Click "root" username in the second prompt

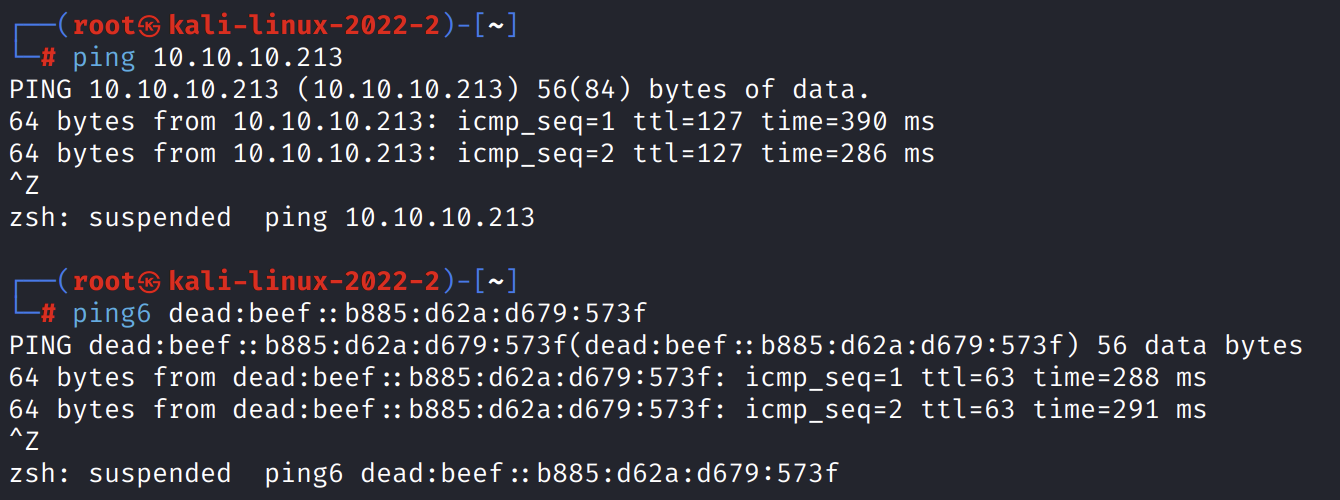tap(104, 281)
